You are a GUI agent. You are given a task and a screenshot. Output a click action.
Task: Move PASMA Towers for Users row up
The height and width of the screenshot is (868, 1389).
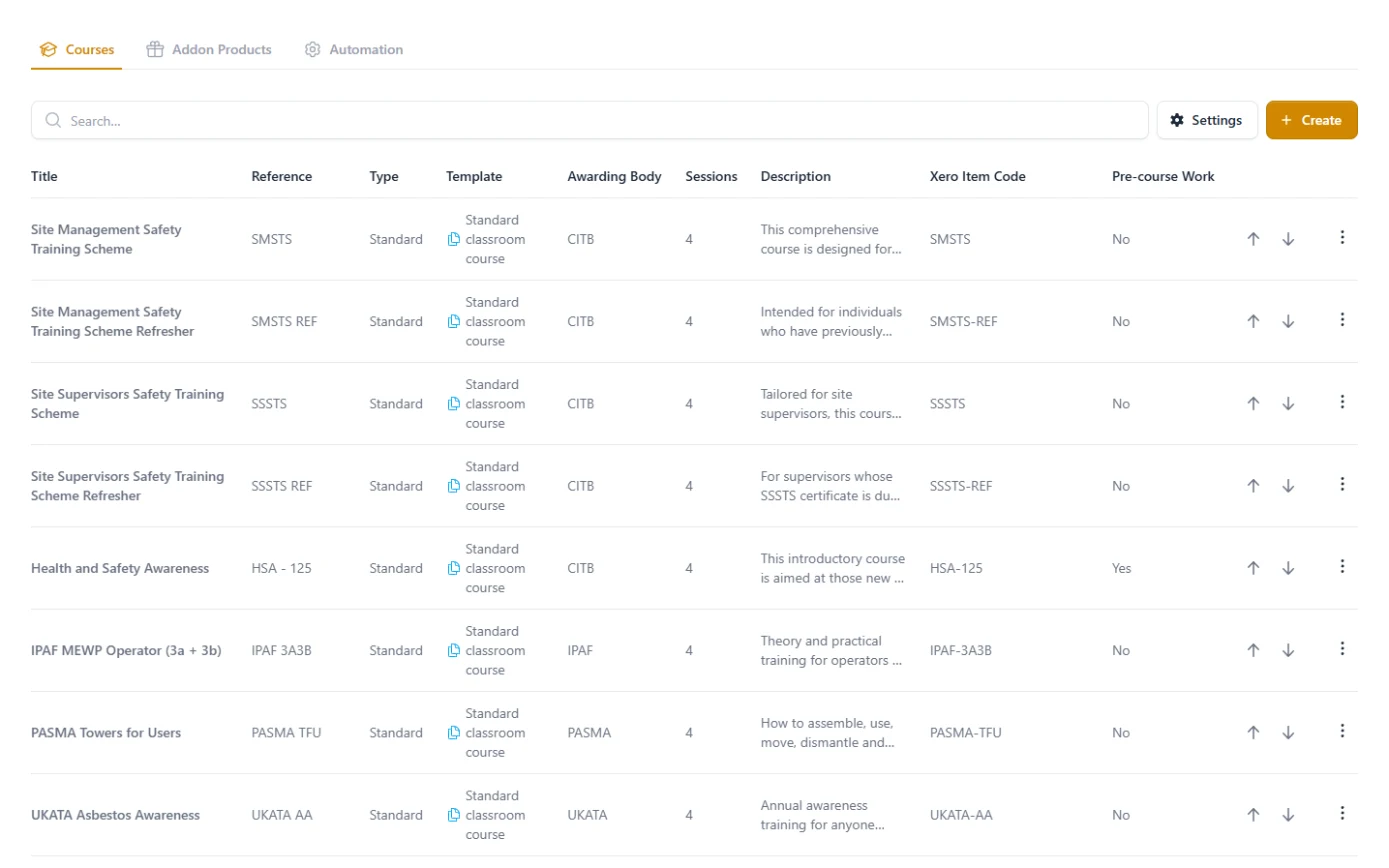point(1253,732)
